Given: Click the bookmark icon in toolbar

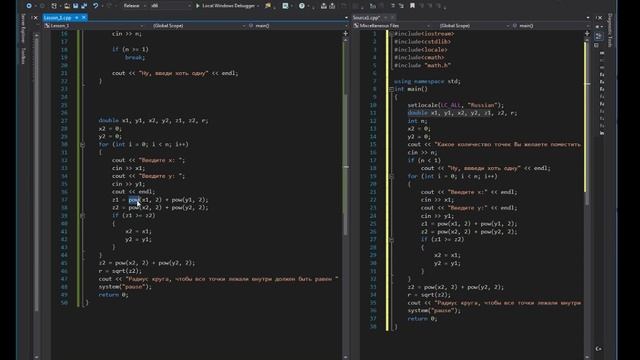Looking at the screenshot, I should pos(412,6).
